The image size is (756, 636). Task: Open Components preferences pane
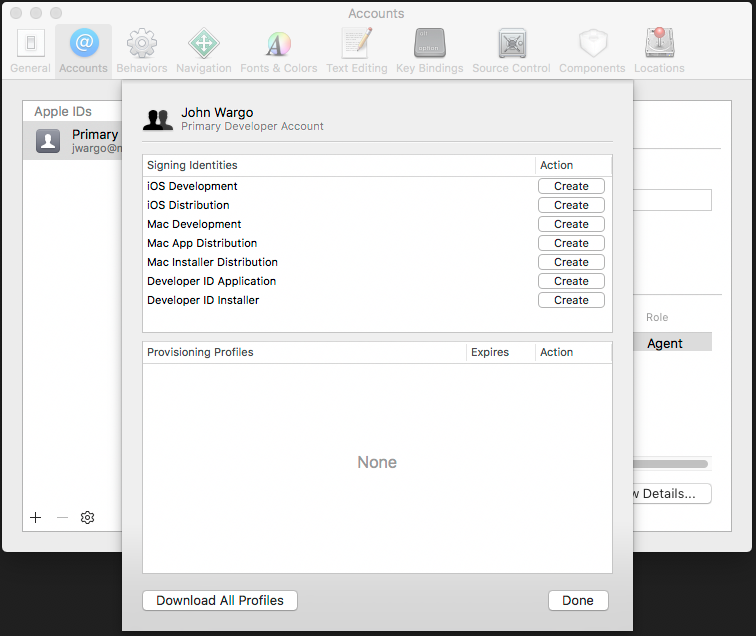click(x=592, y=51)
